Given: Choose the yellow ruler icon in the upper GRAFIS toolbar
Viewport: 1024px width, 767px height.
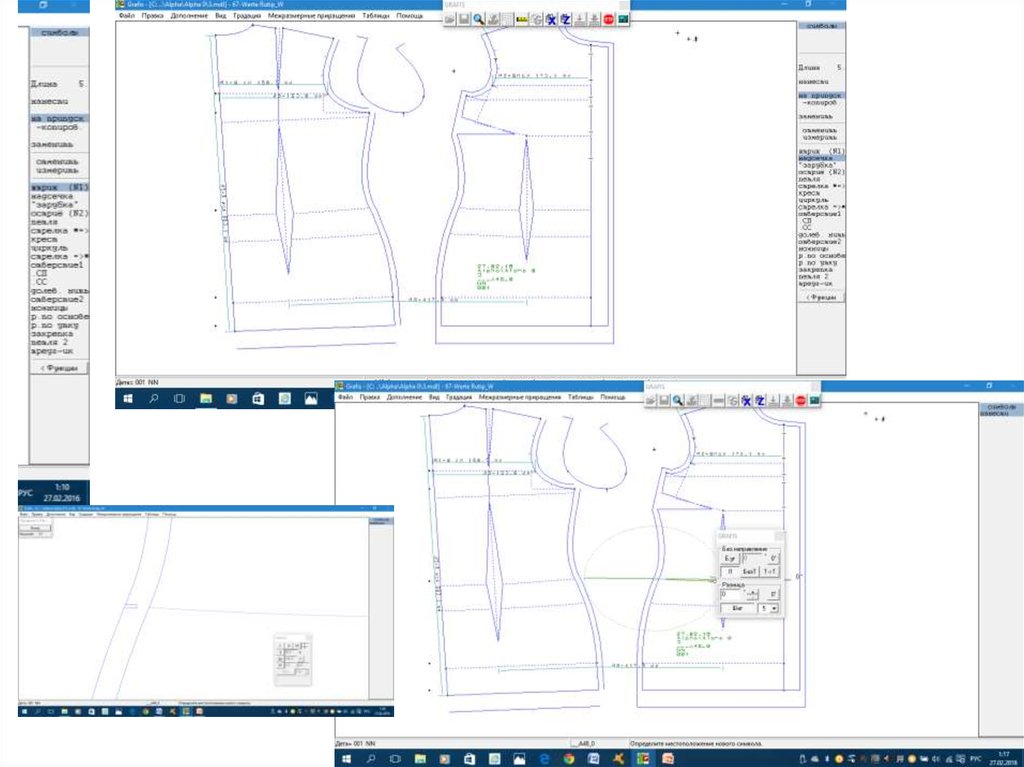Looking at the screenshot, I should 521,19.
